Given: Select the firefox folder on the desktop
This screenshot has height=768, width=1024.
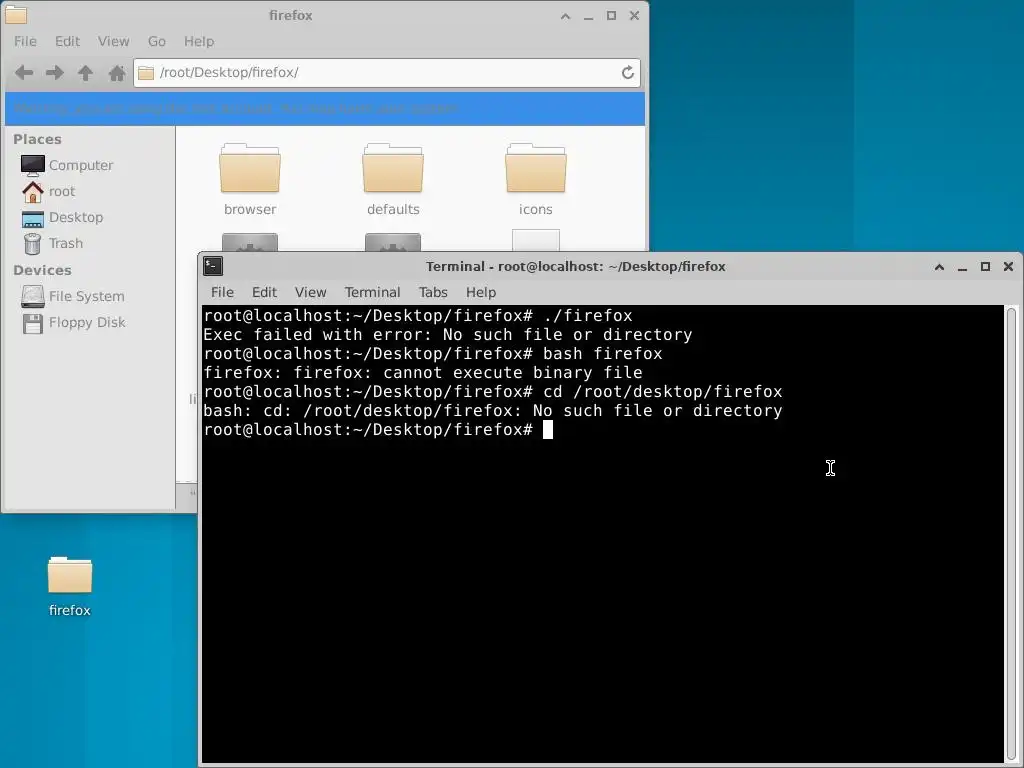Looking at the screenshot, I should coord(70,586).
